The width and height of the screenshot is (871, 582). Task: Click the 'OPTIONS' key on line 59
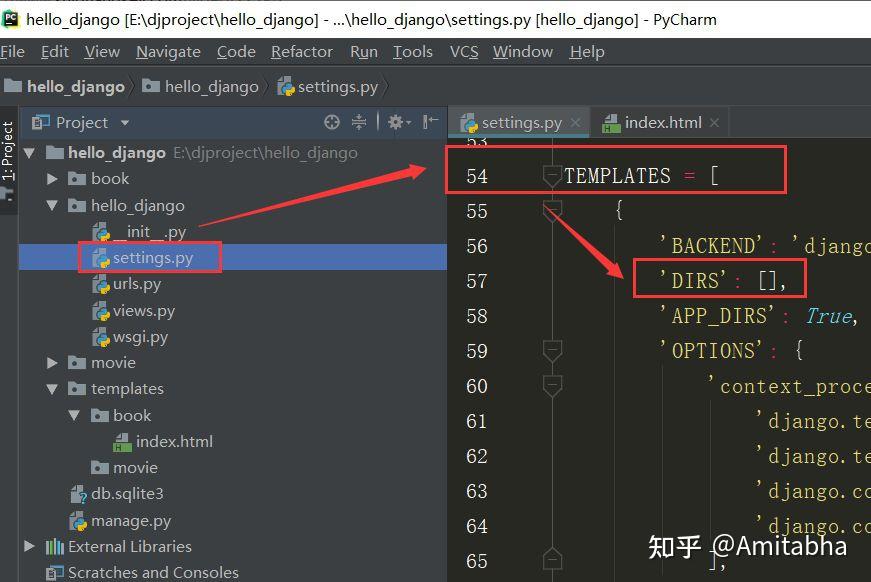click(x=711, y=350)
